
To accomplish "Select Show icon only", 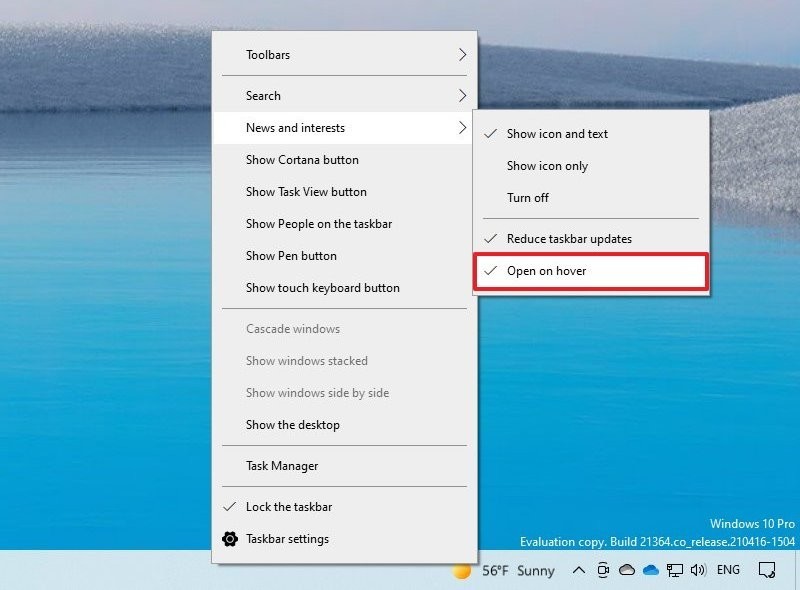I will (x=591, y=166).
